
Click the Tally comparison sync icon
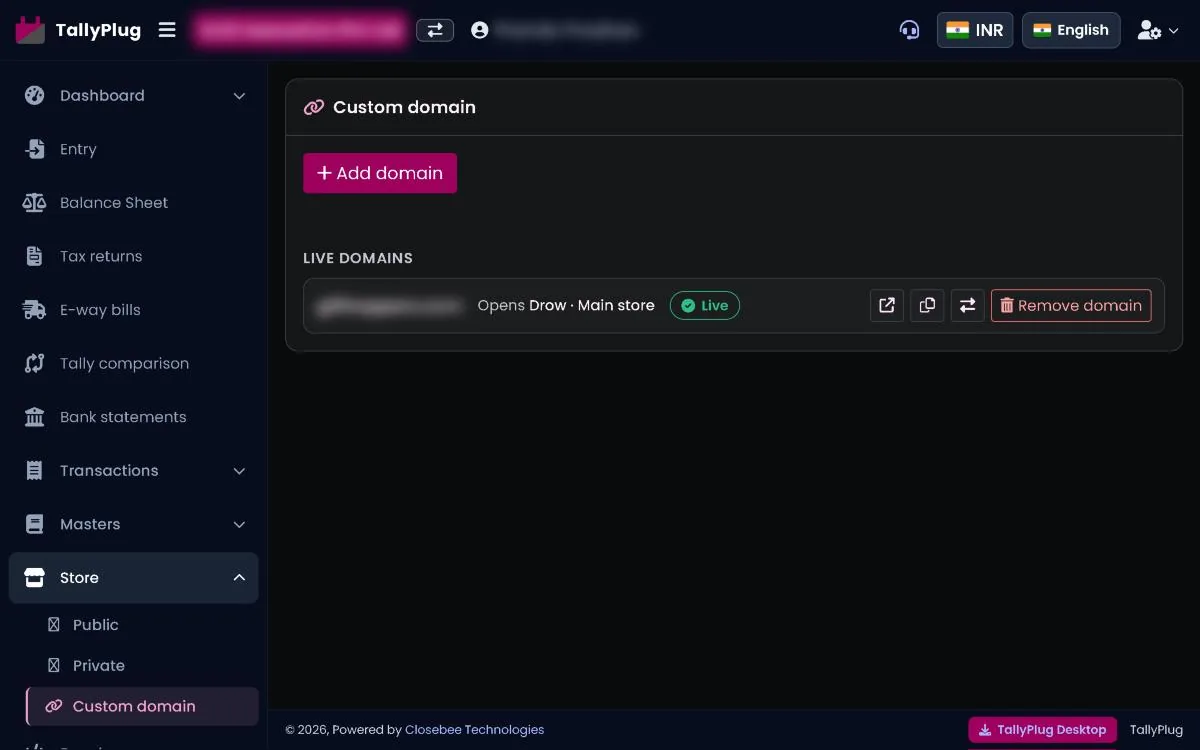[x=35, y=363]
